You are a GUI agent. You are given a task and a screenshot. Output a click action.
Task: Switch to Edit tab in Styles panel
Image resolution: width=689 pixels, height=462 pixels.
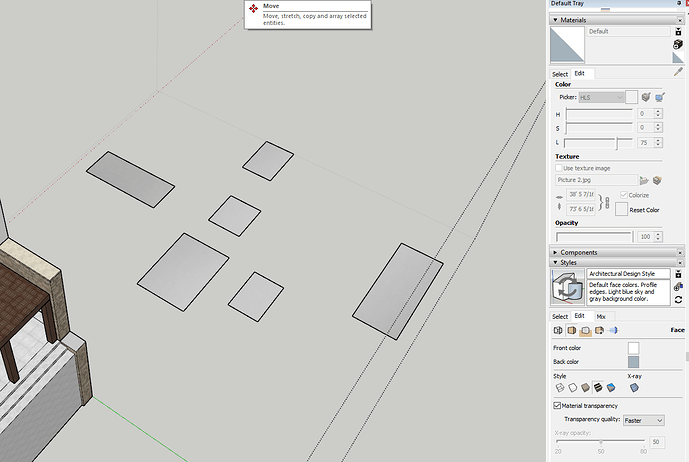580,316
